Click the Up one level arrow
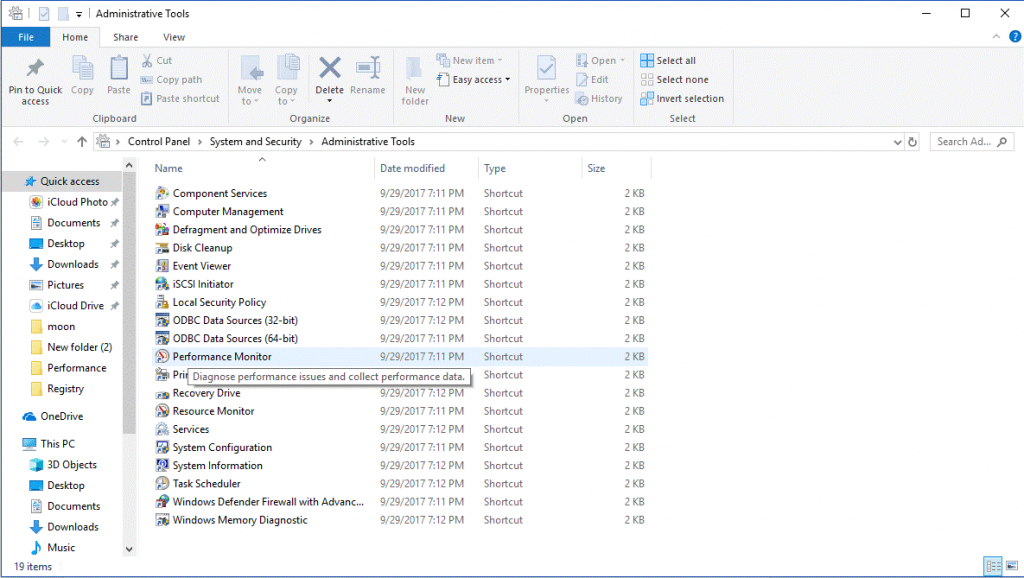The image size is (1024, 578). (82, 142)
